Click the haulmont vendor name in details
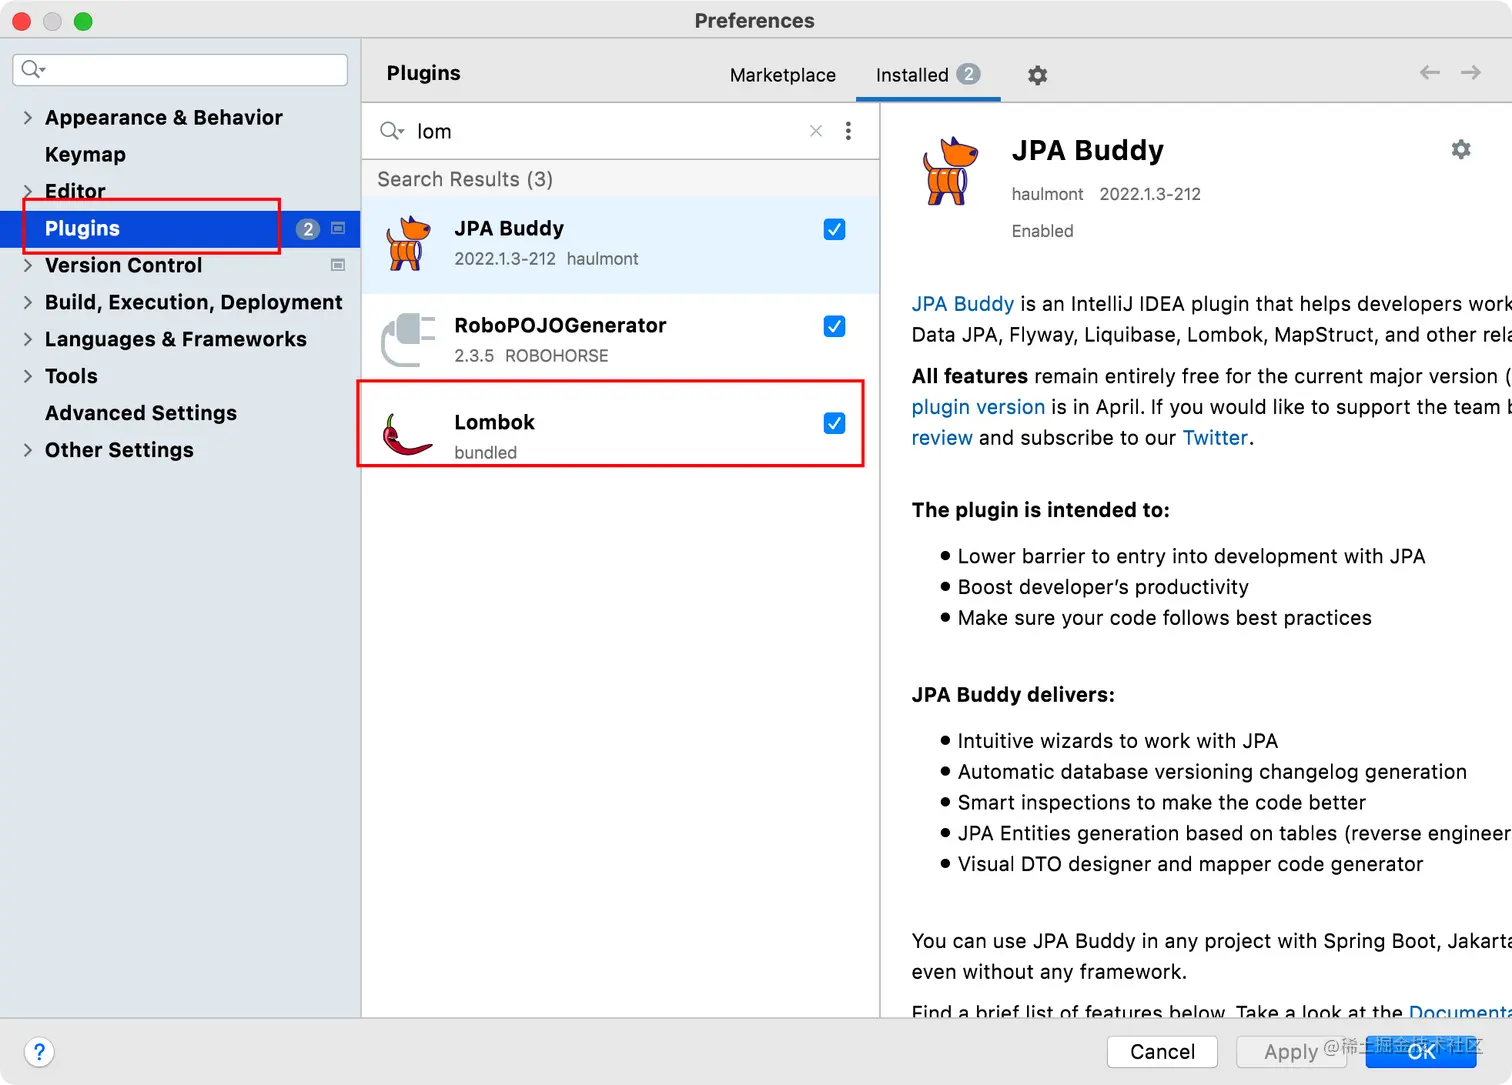This screenshot has width=1512, height=1085. pyautogui.click(x=1047, y=194)
